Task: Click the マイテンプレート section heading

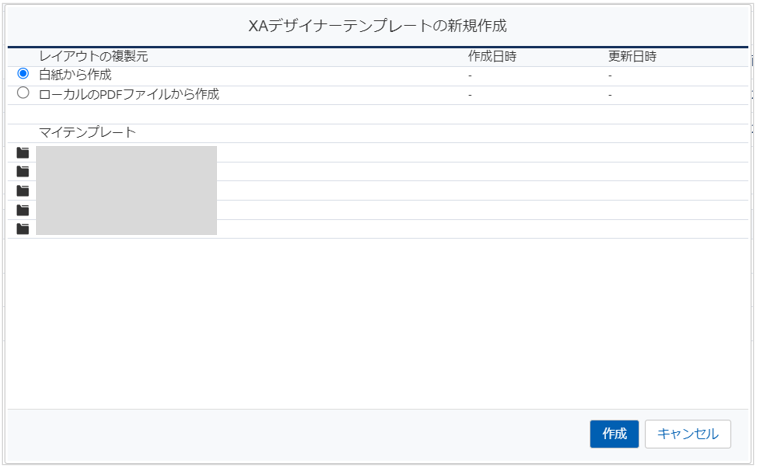Action: tap(87, 132)
